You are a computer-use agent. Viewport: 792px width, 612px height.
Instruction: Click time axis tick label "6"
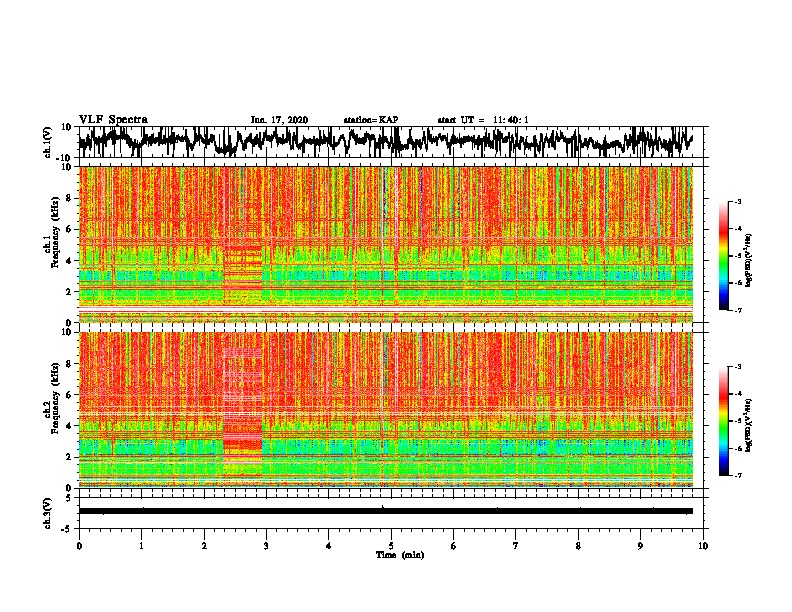454,546
